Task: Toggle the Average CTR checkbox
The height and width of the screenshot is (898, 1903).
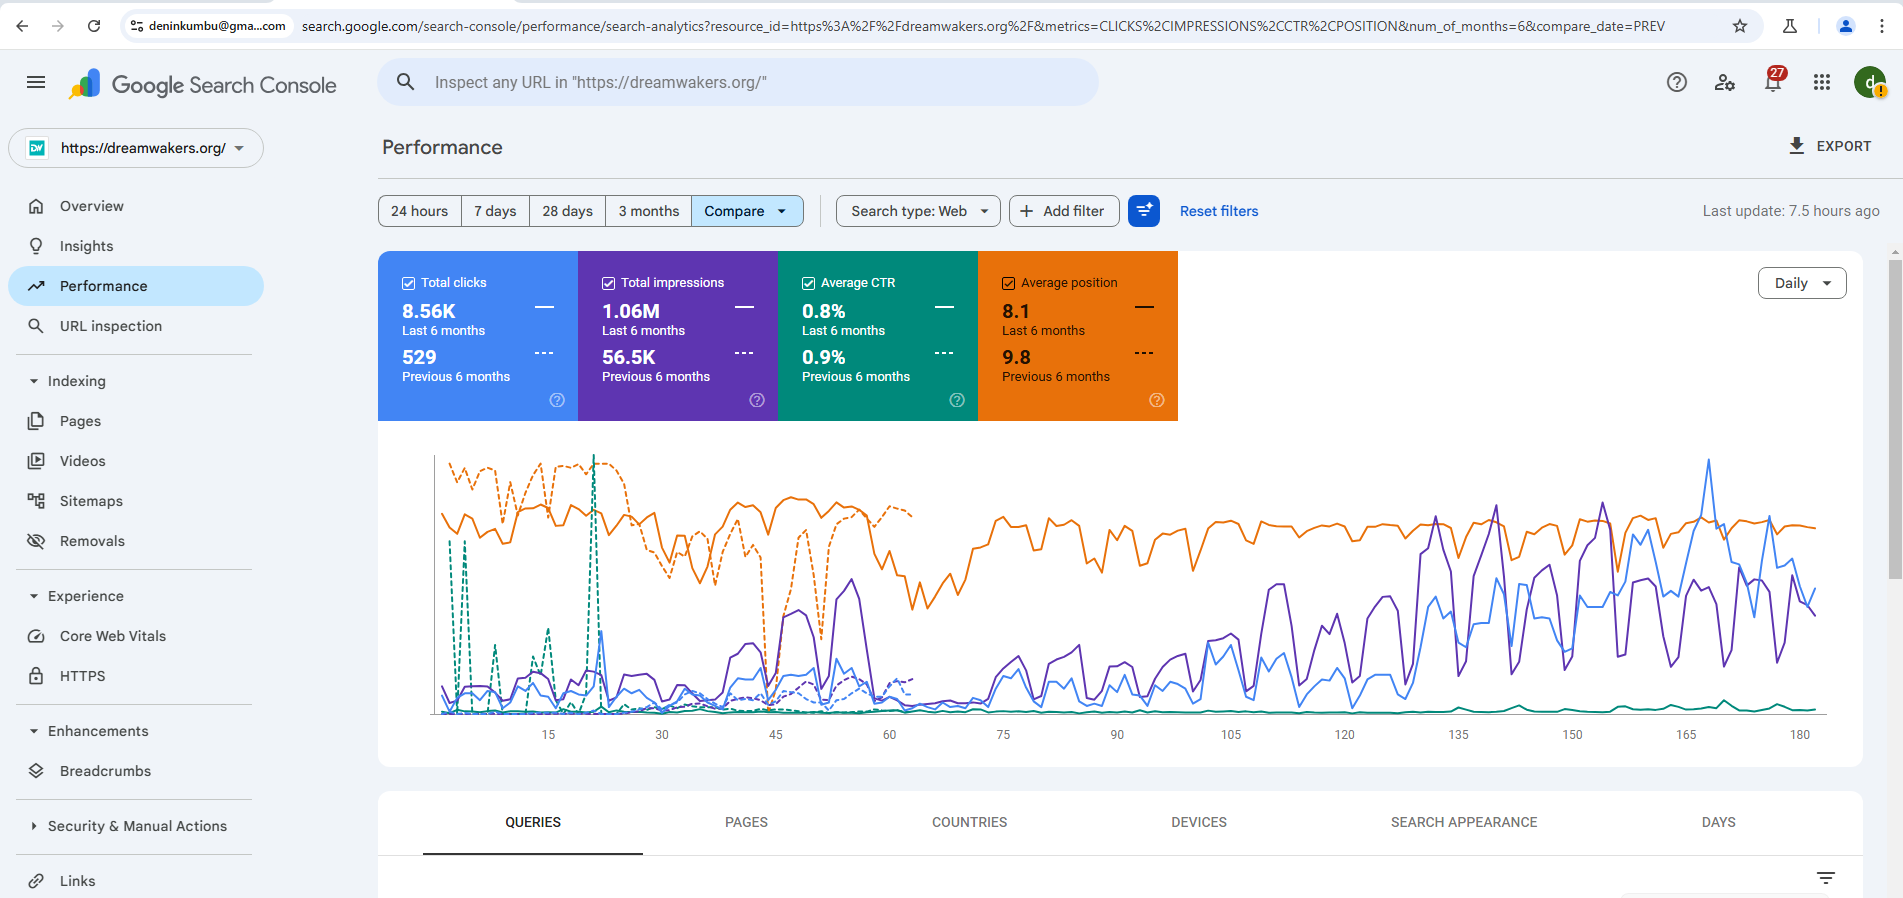Action: click(808, 283)
